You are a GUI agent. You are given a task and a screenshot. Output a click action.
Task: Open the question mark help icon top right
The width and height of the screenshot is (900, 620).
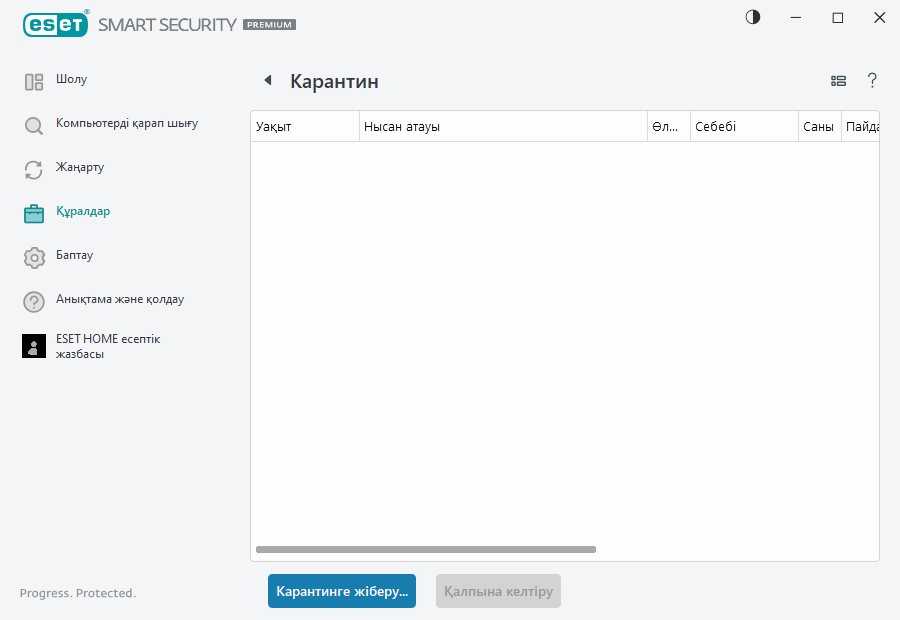pyautogui.click(x=872, y=81)
